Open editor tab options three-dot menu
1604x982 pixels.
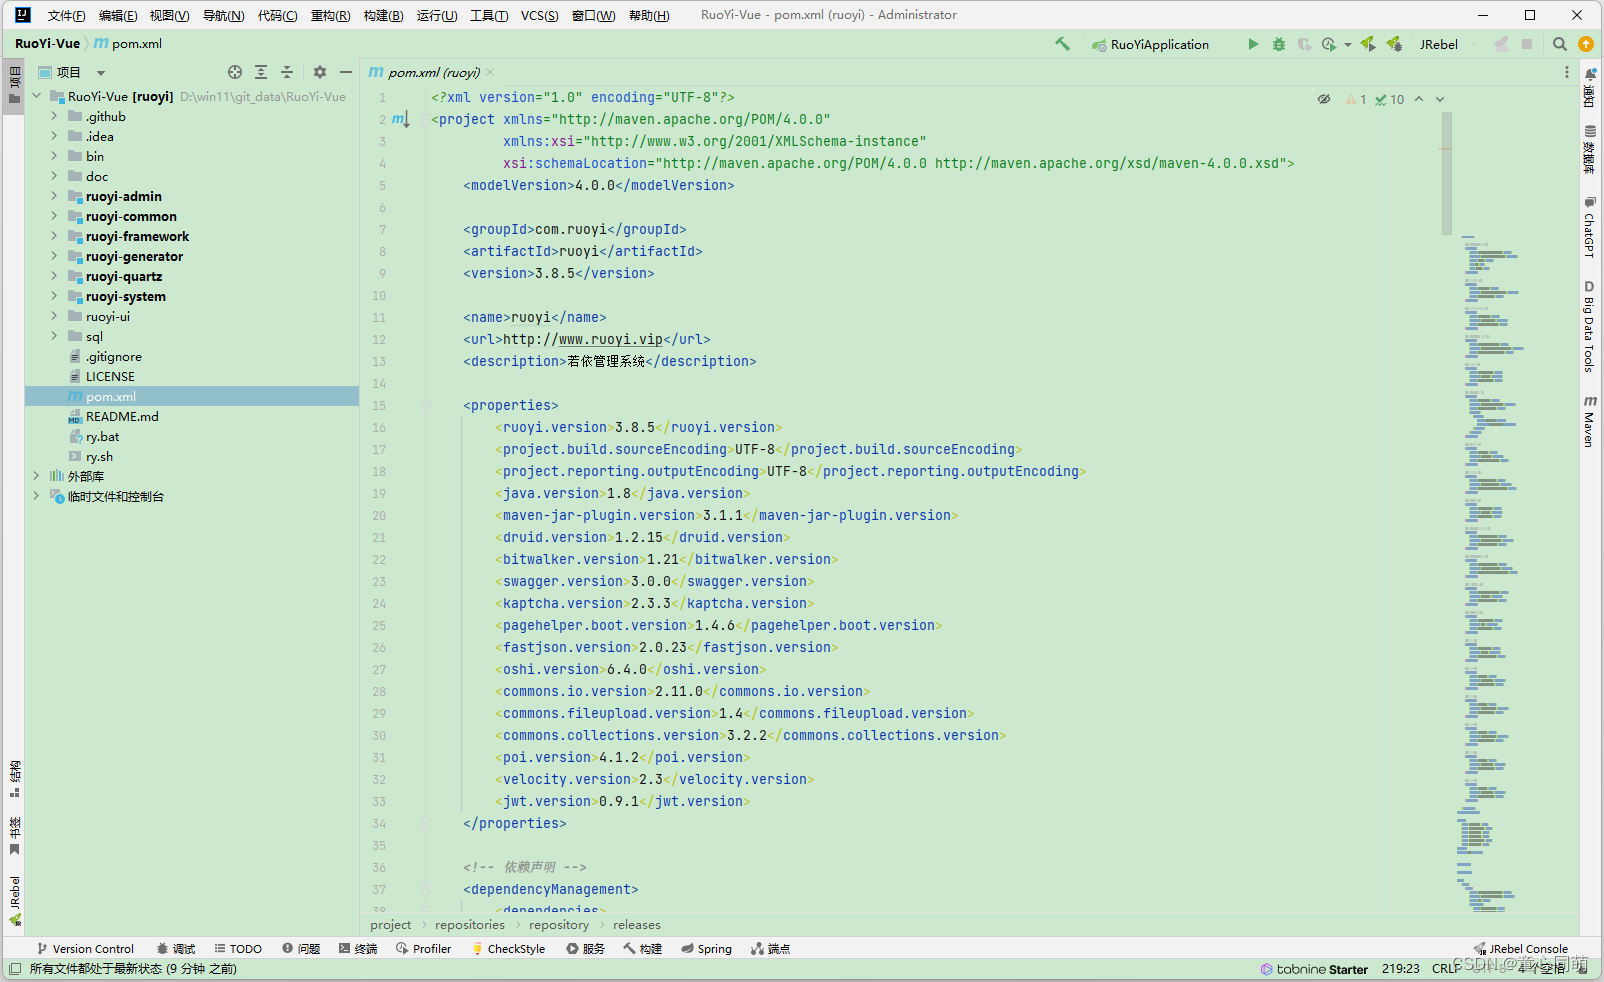1567,72
